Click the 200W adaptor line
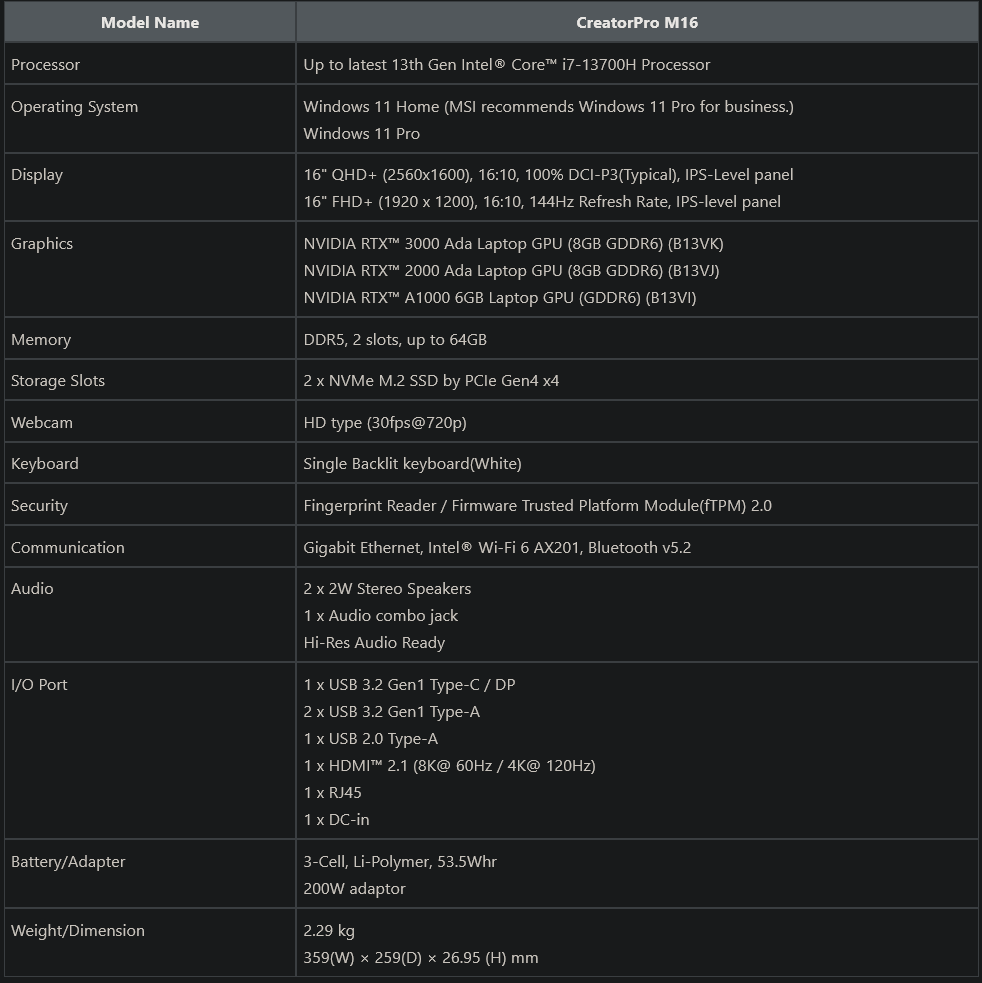This screenshot has width=982, height=983. 354,889
